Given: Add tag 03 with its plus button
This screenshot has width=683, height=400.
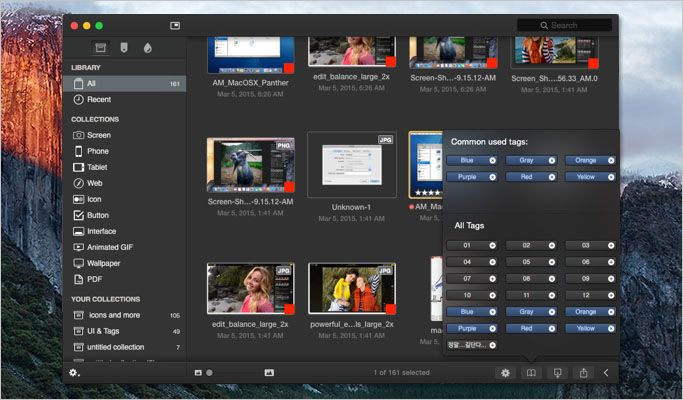Looking at the screenshot, I should 611,245.
